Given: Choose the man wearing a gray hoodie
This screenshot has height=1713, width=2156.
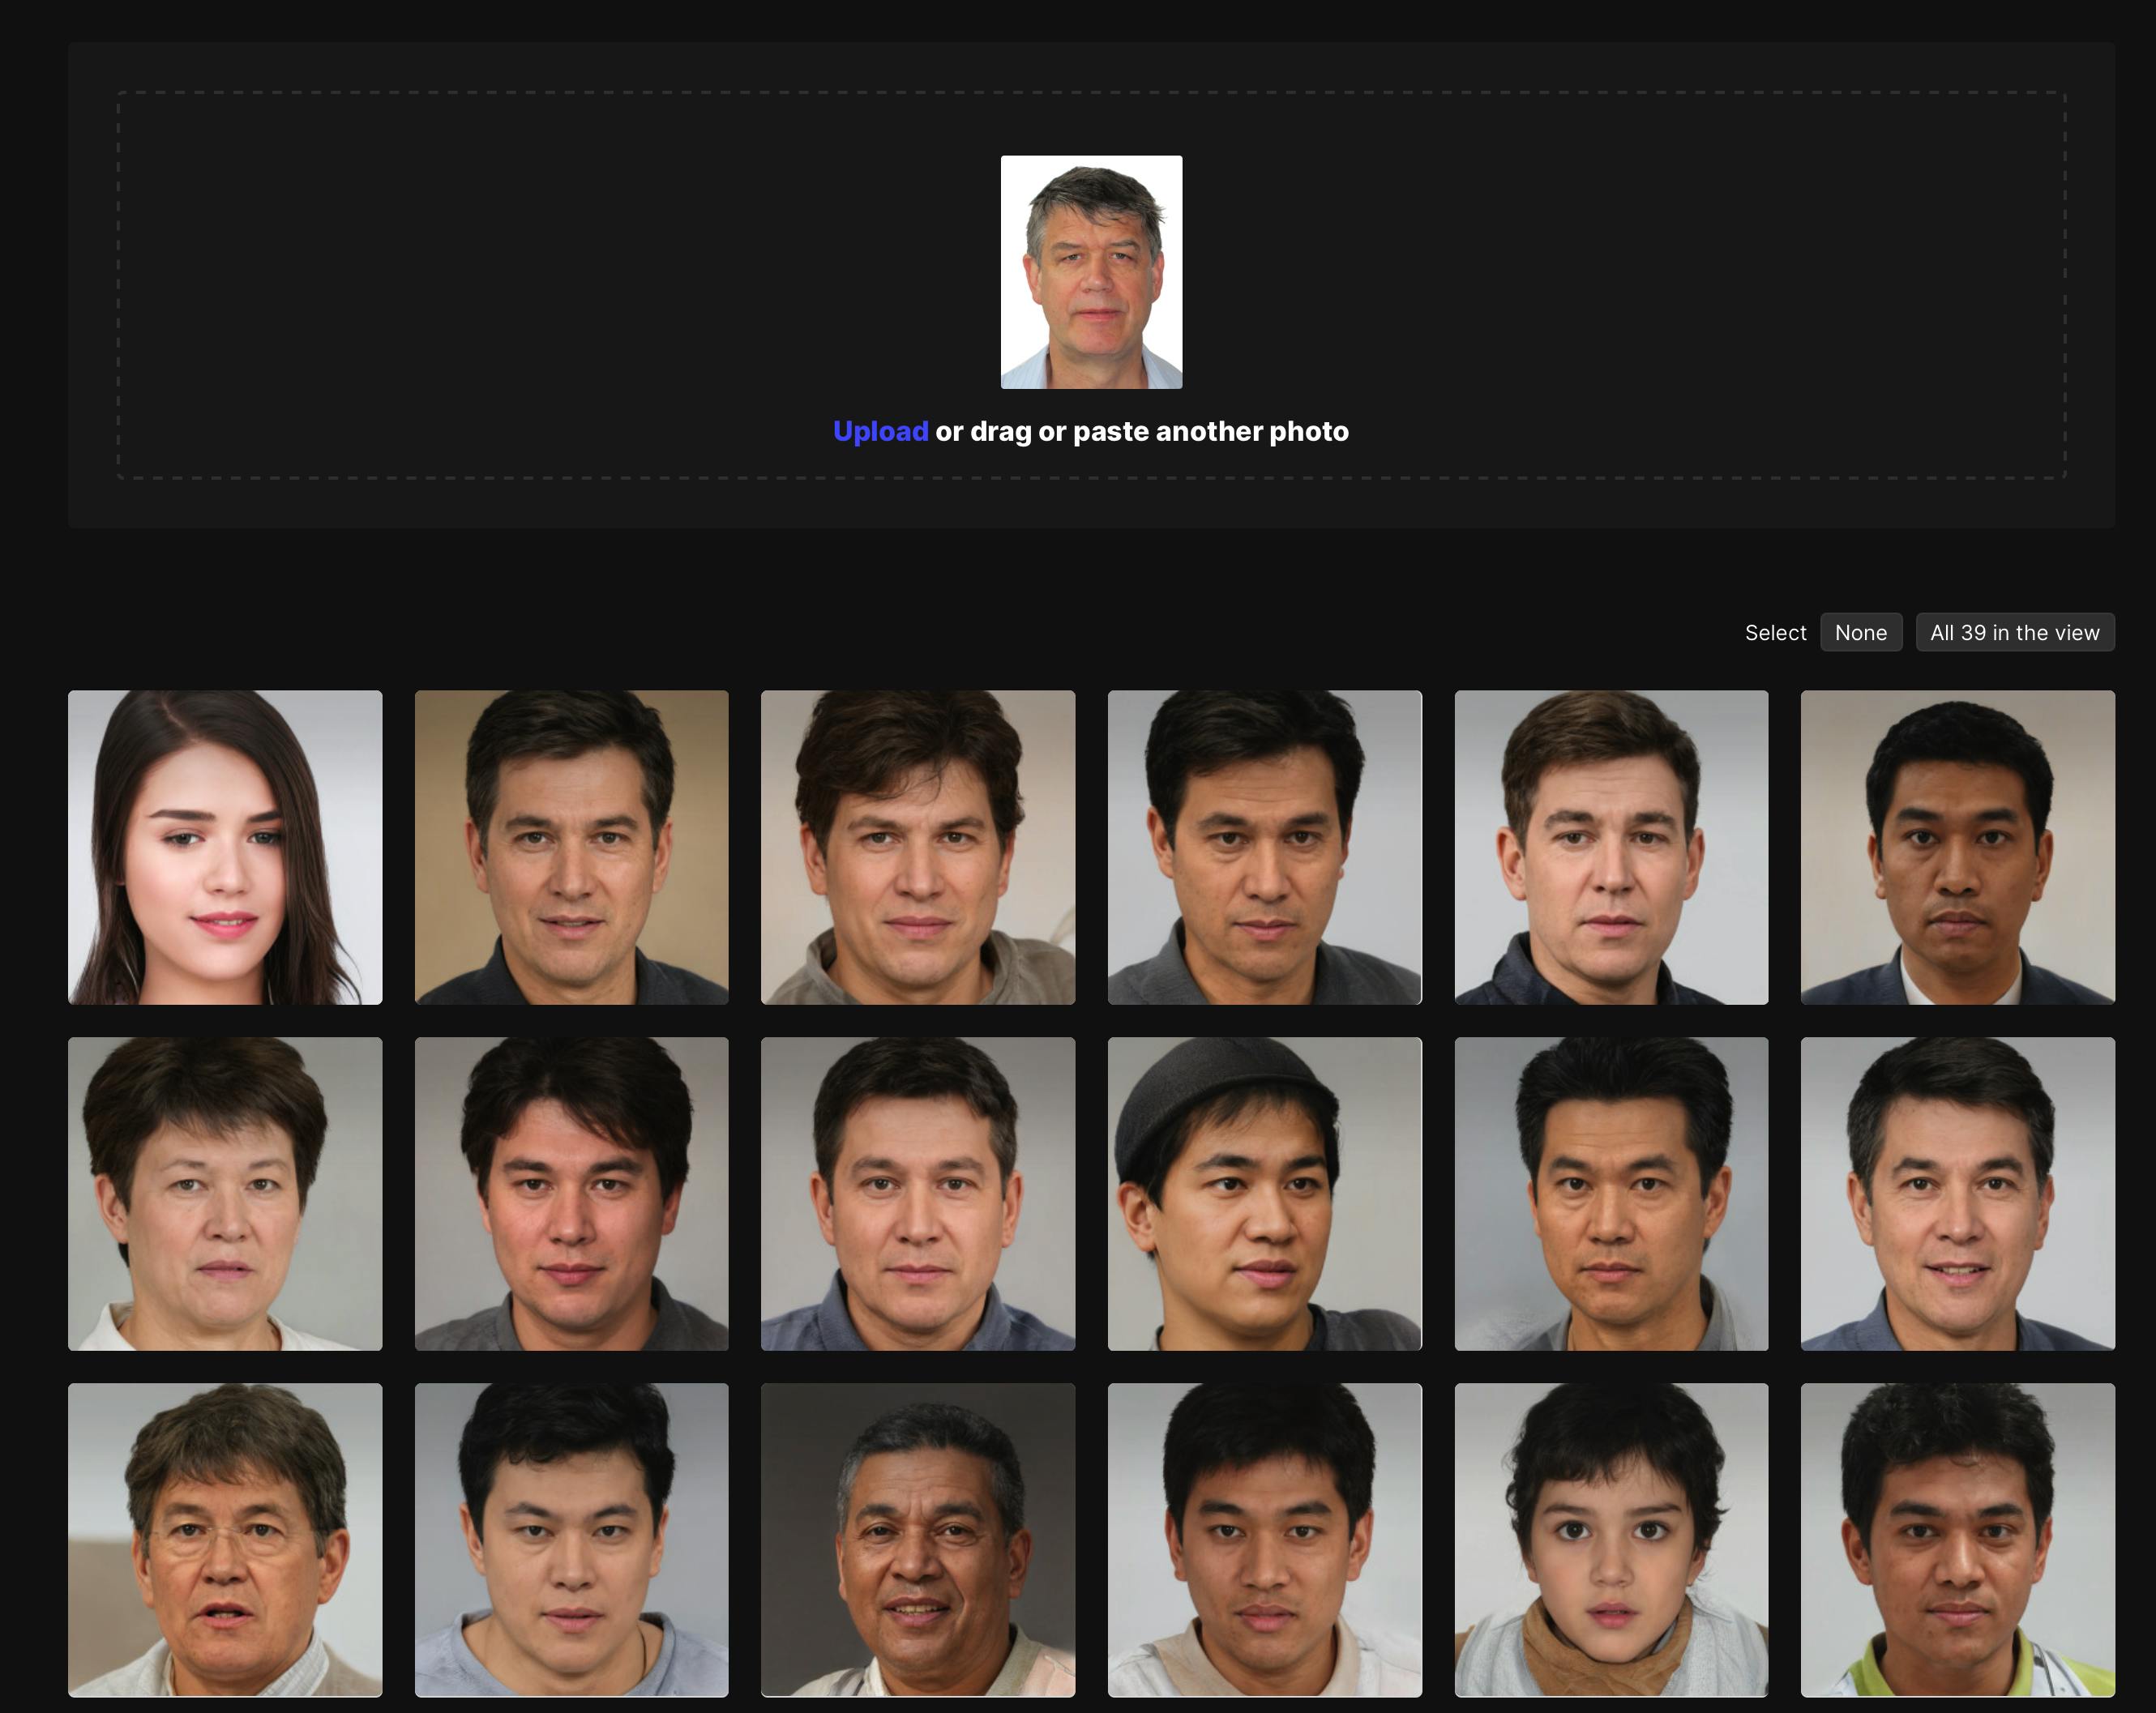Looking at the screenshot, I should pos(917,847).
